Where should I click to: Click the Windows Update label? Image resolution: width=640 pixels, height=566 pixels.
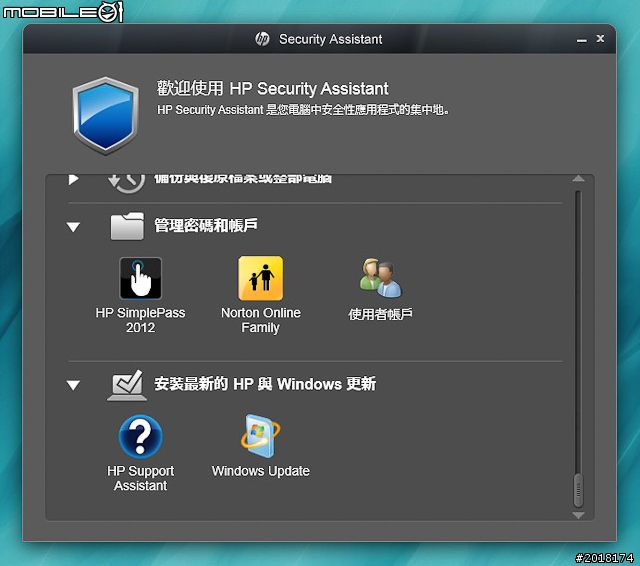[260, 471]
